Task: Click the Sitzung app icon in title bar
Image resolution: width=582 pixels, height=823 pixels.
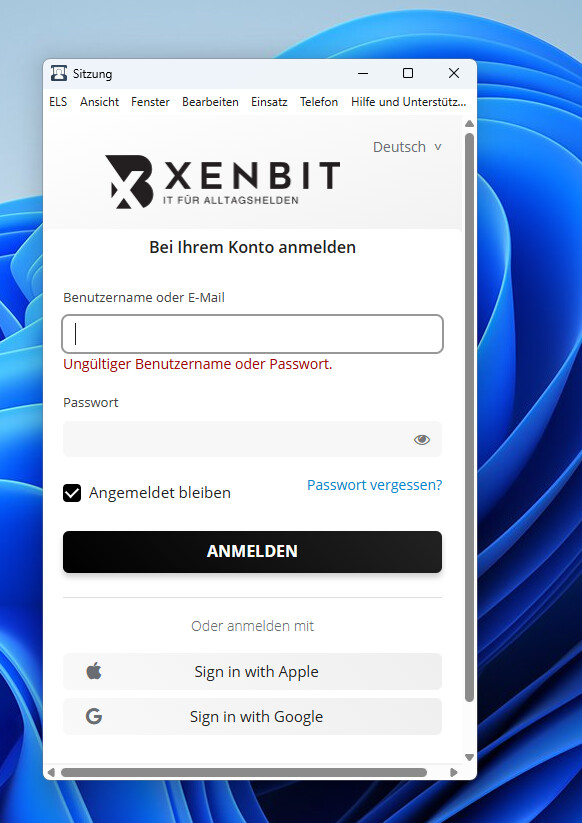Action: (x=59, y=73)
